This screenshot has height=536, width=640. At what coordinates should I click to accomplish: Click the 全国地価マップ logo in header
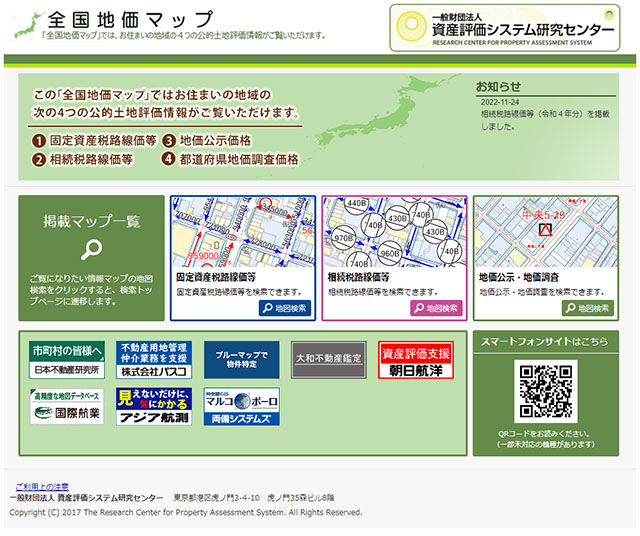[130, 22]
